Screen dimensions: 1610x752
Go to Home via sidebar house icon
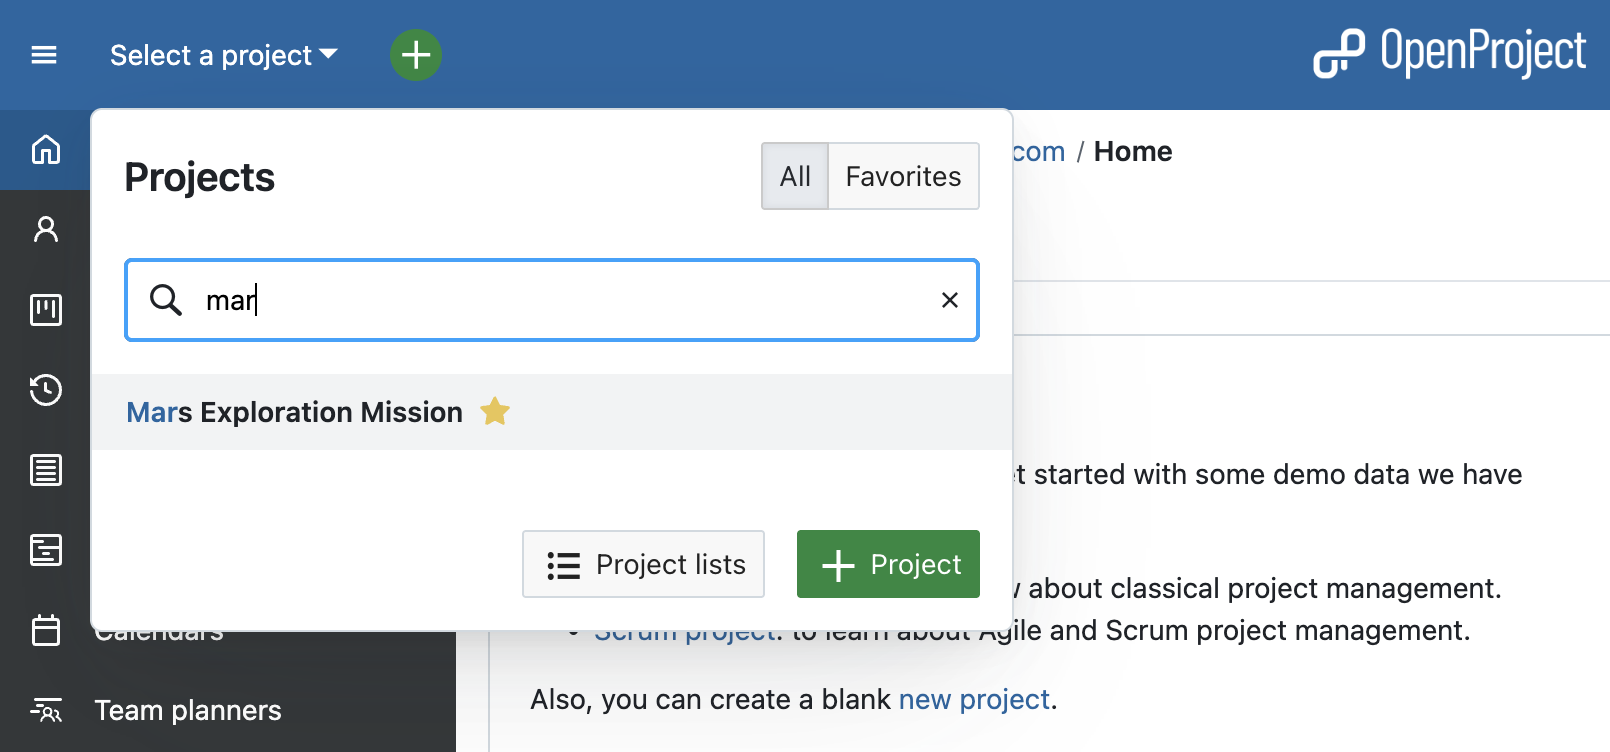pyautogui.click(x=46, y=150)
